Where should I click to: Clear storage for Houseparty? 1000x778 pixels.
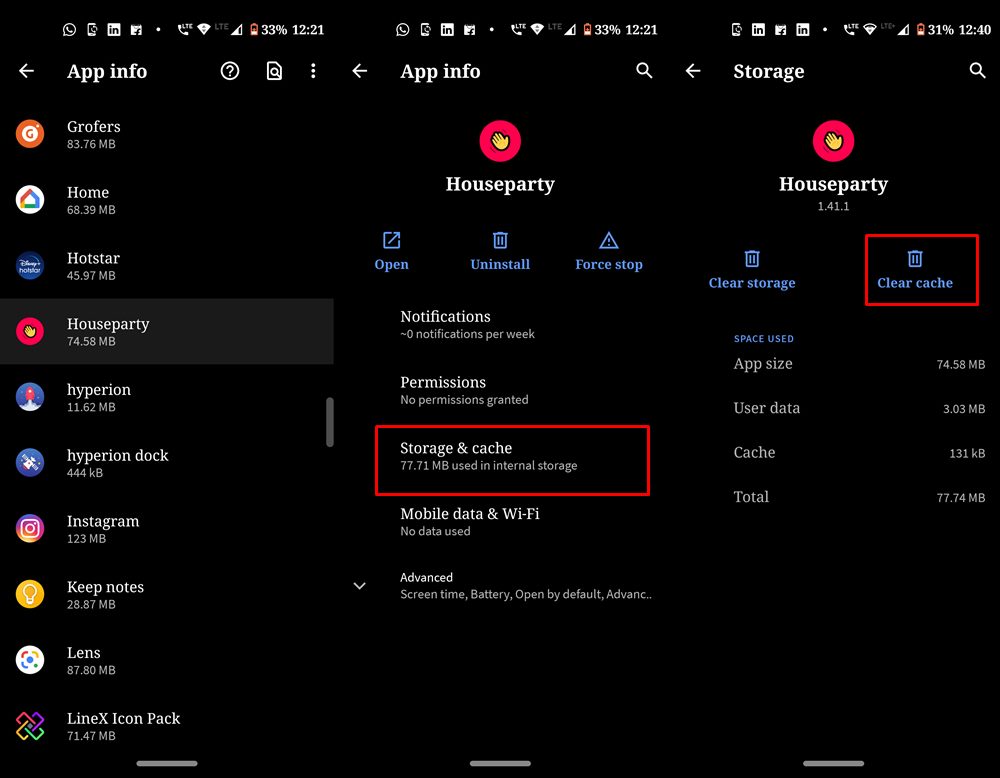752,270
